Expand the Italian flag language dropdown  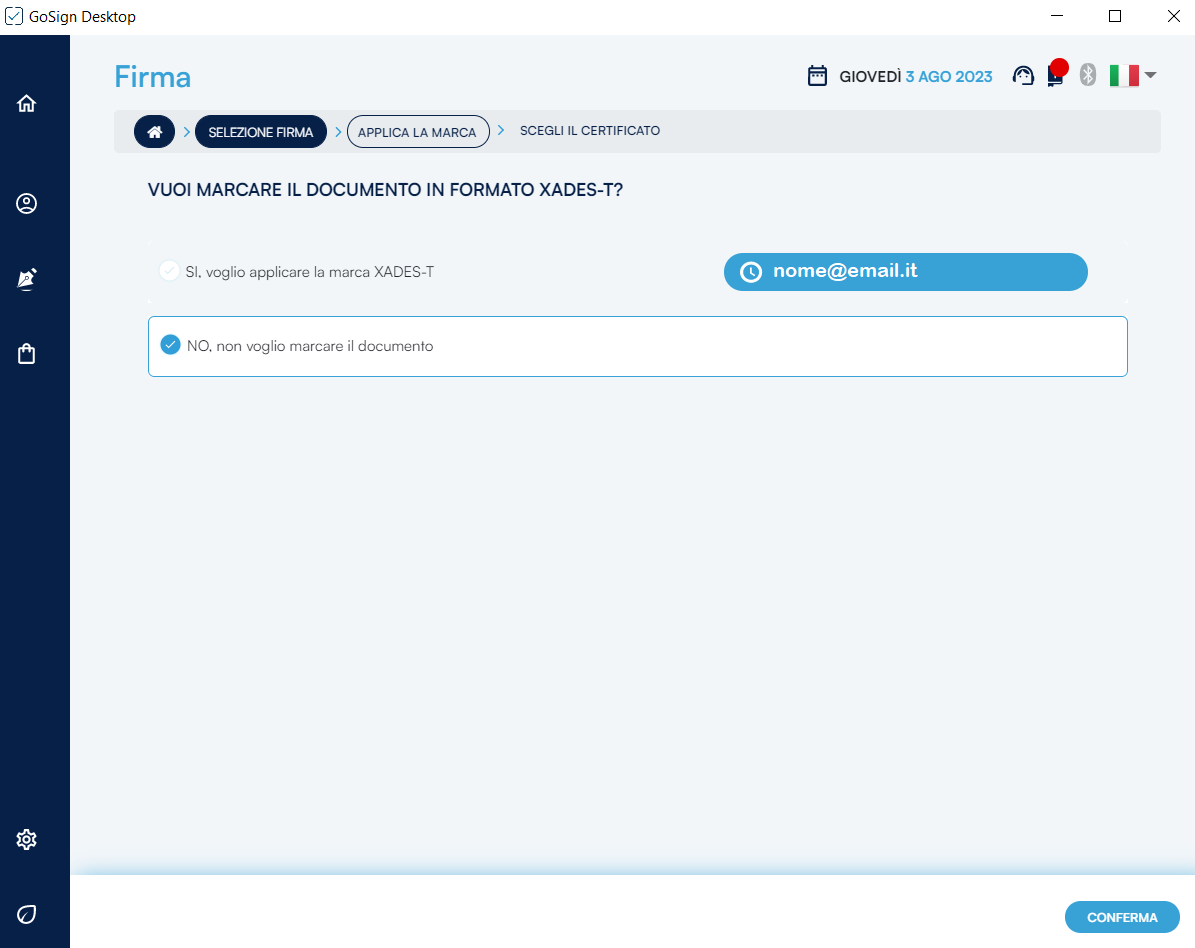[1133, 76]
